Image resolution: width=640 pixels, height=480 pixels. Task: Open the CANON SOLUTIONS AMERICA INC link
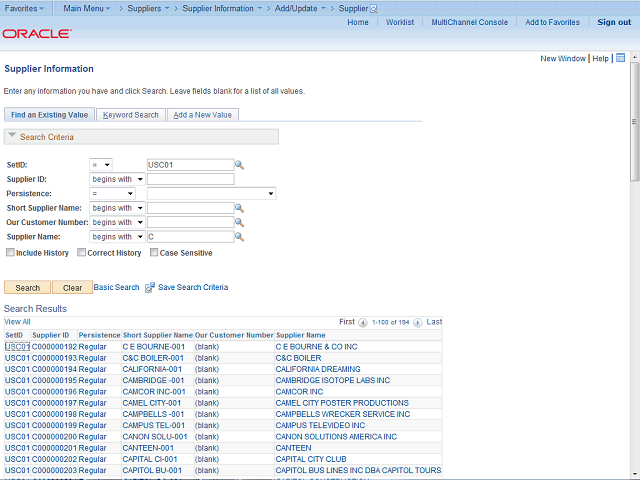click(336, 437)
